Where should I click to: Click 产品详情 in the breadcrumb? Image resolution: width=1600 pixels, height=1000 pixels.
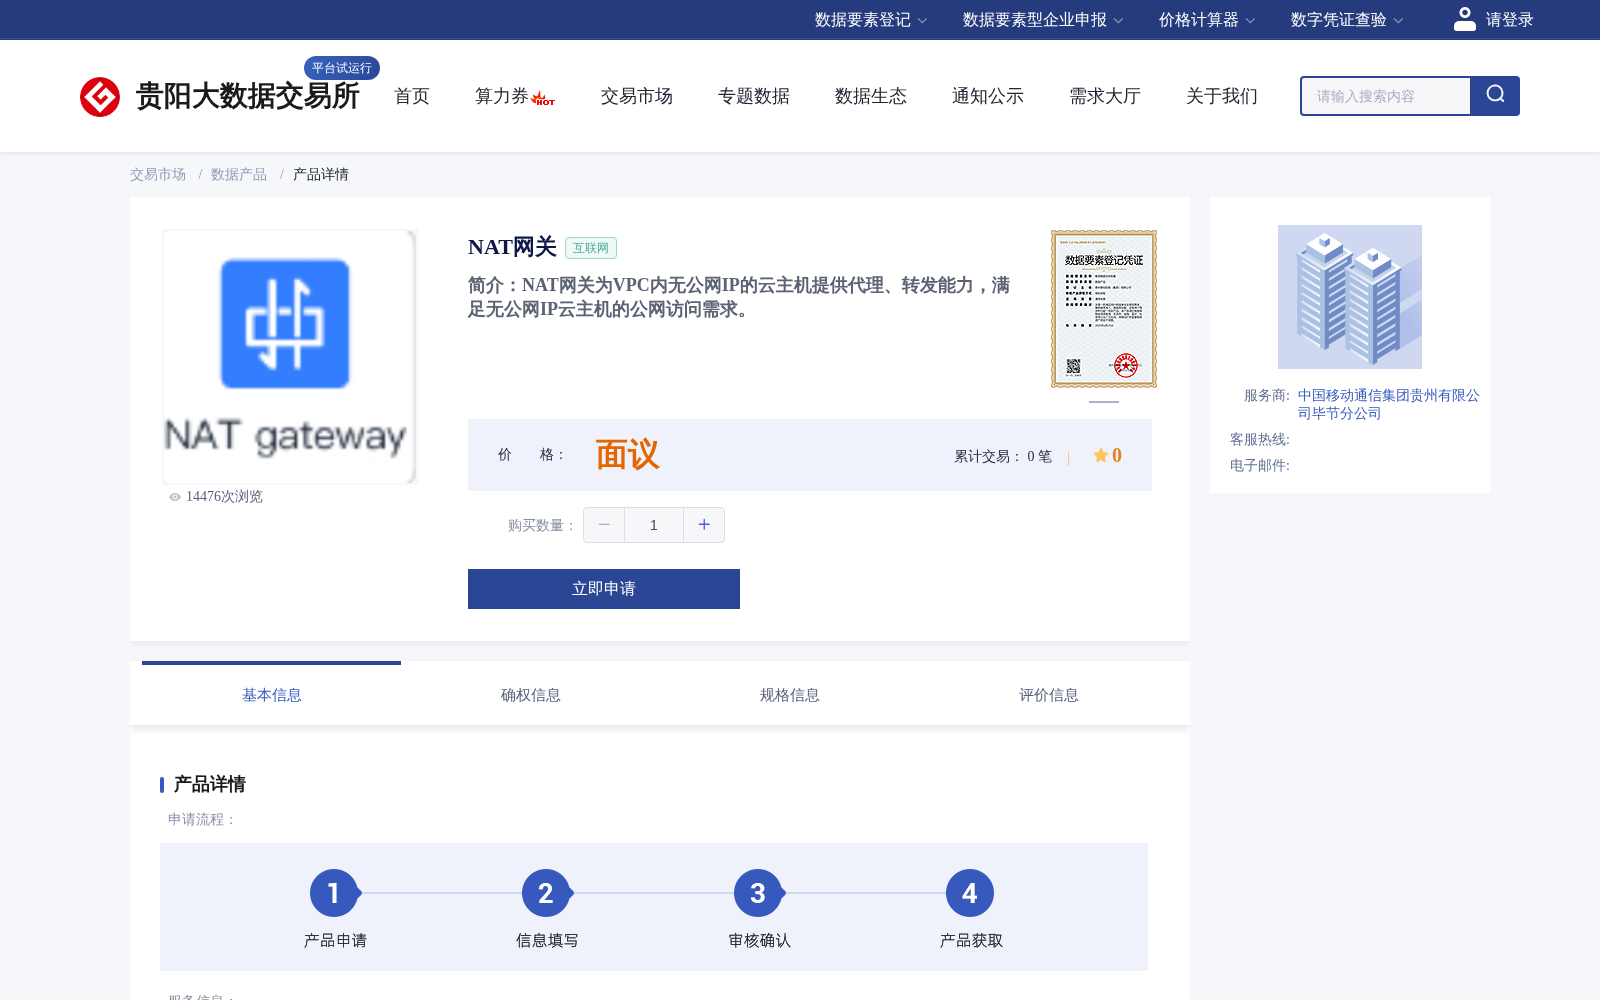[321, 174]
